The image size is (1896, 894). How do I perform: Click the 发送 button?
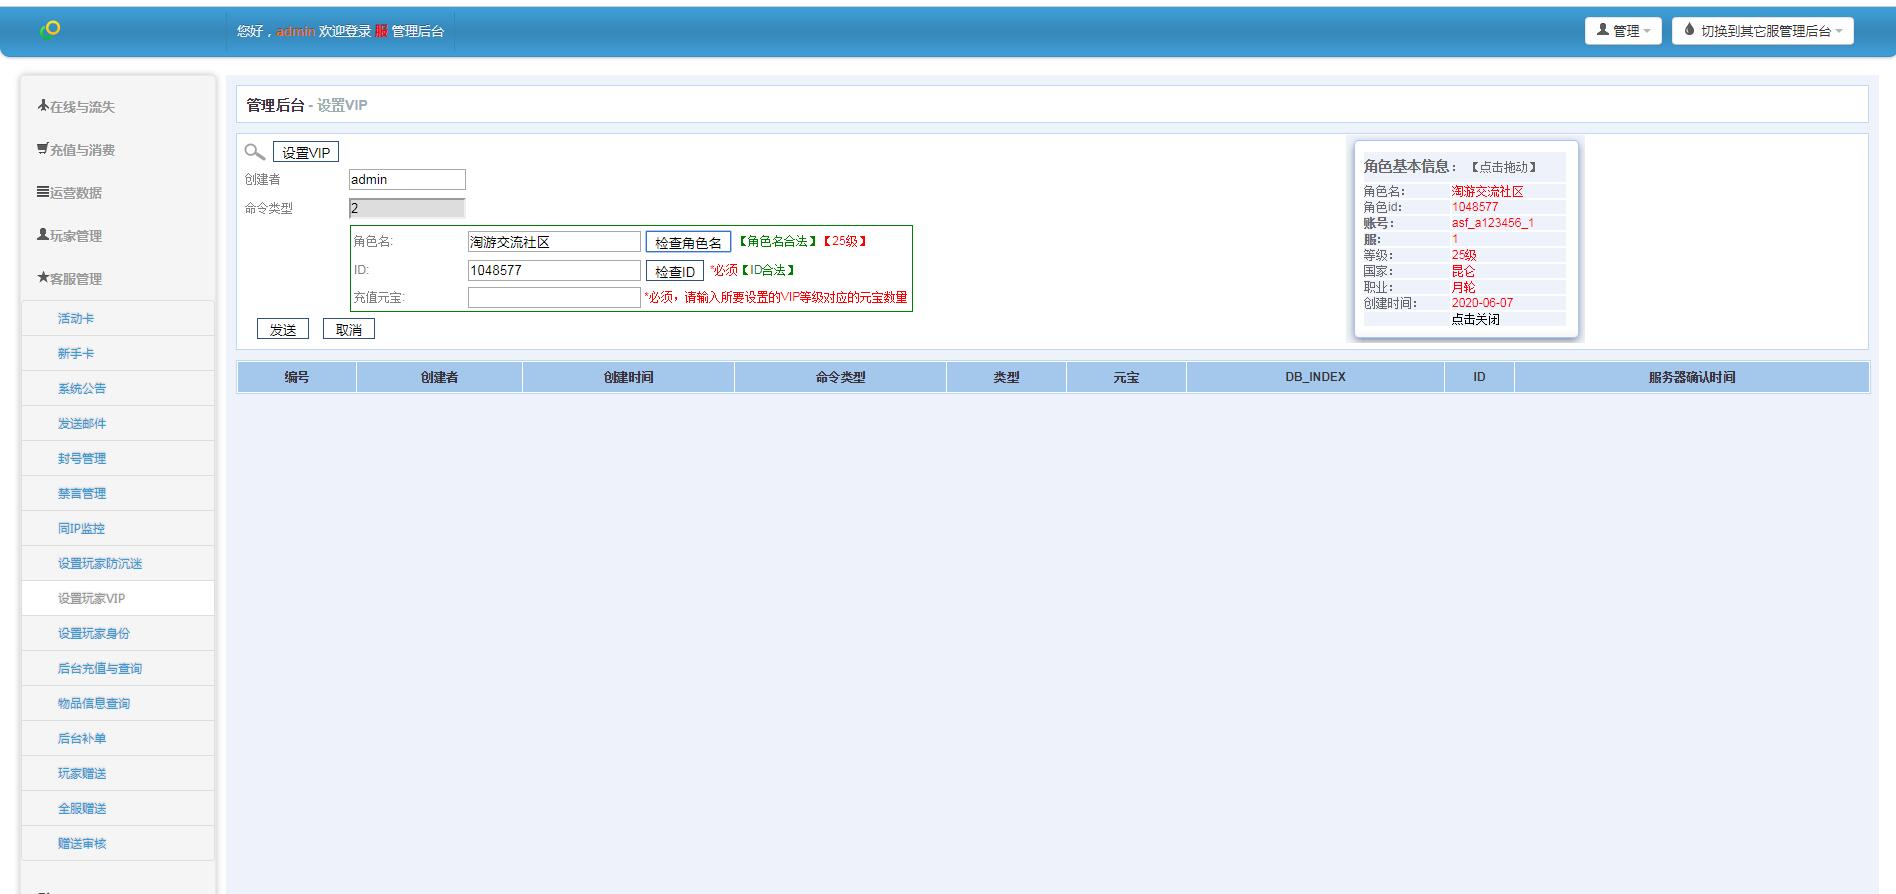(283, 329)
